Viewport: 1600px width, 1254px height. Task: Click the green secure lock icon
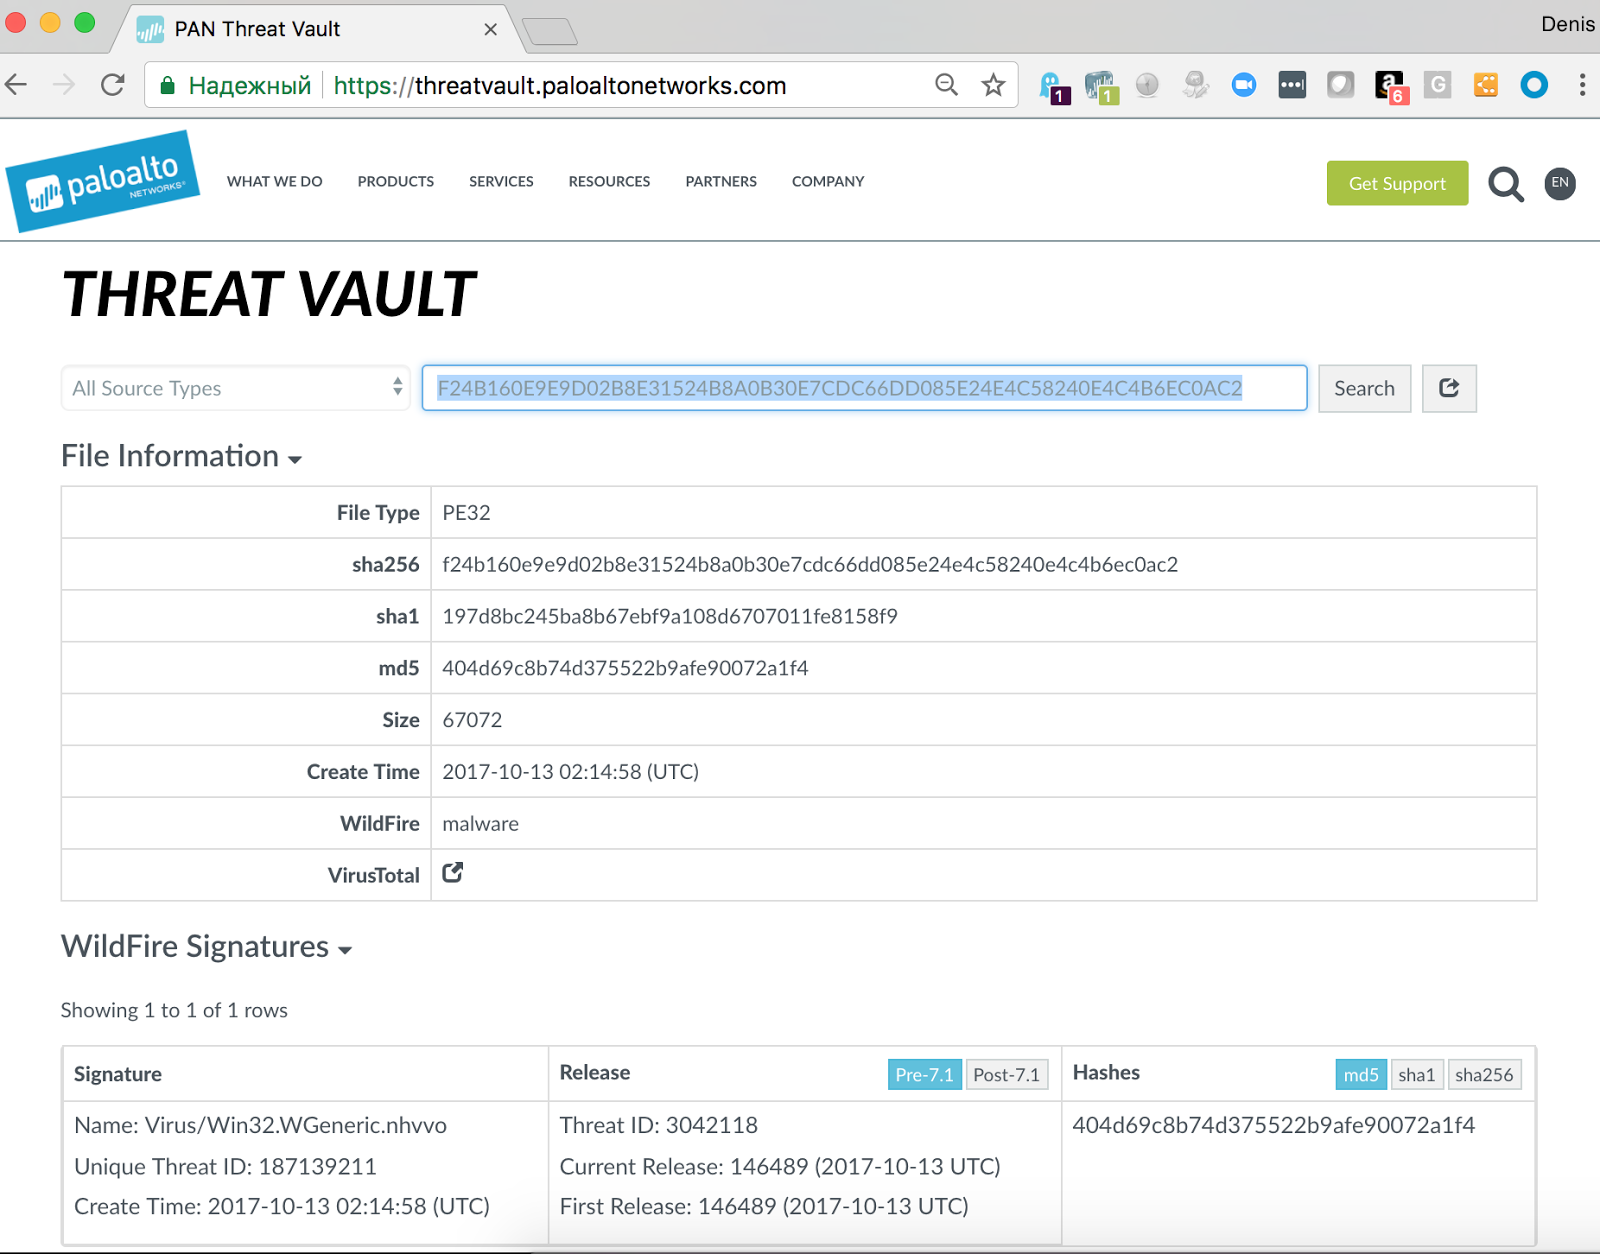[168, 85]
